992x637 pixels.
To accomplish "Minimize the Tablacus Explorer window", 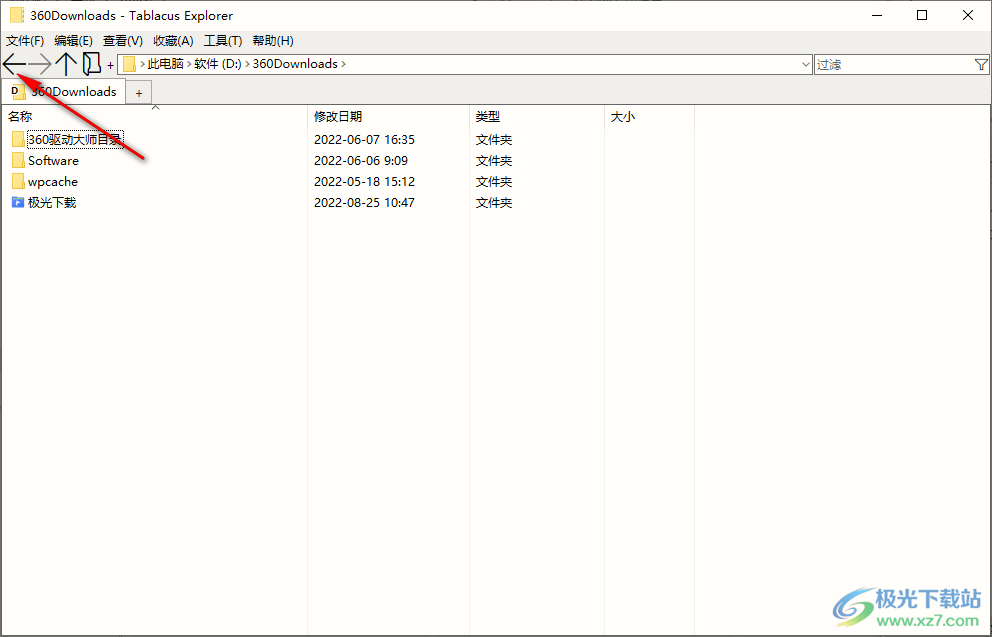I will (x=877, y=15).
